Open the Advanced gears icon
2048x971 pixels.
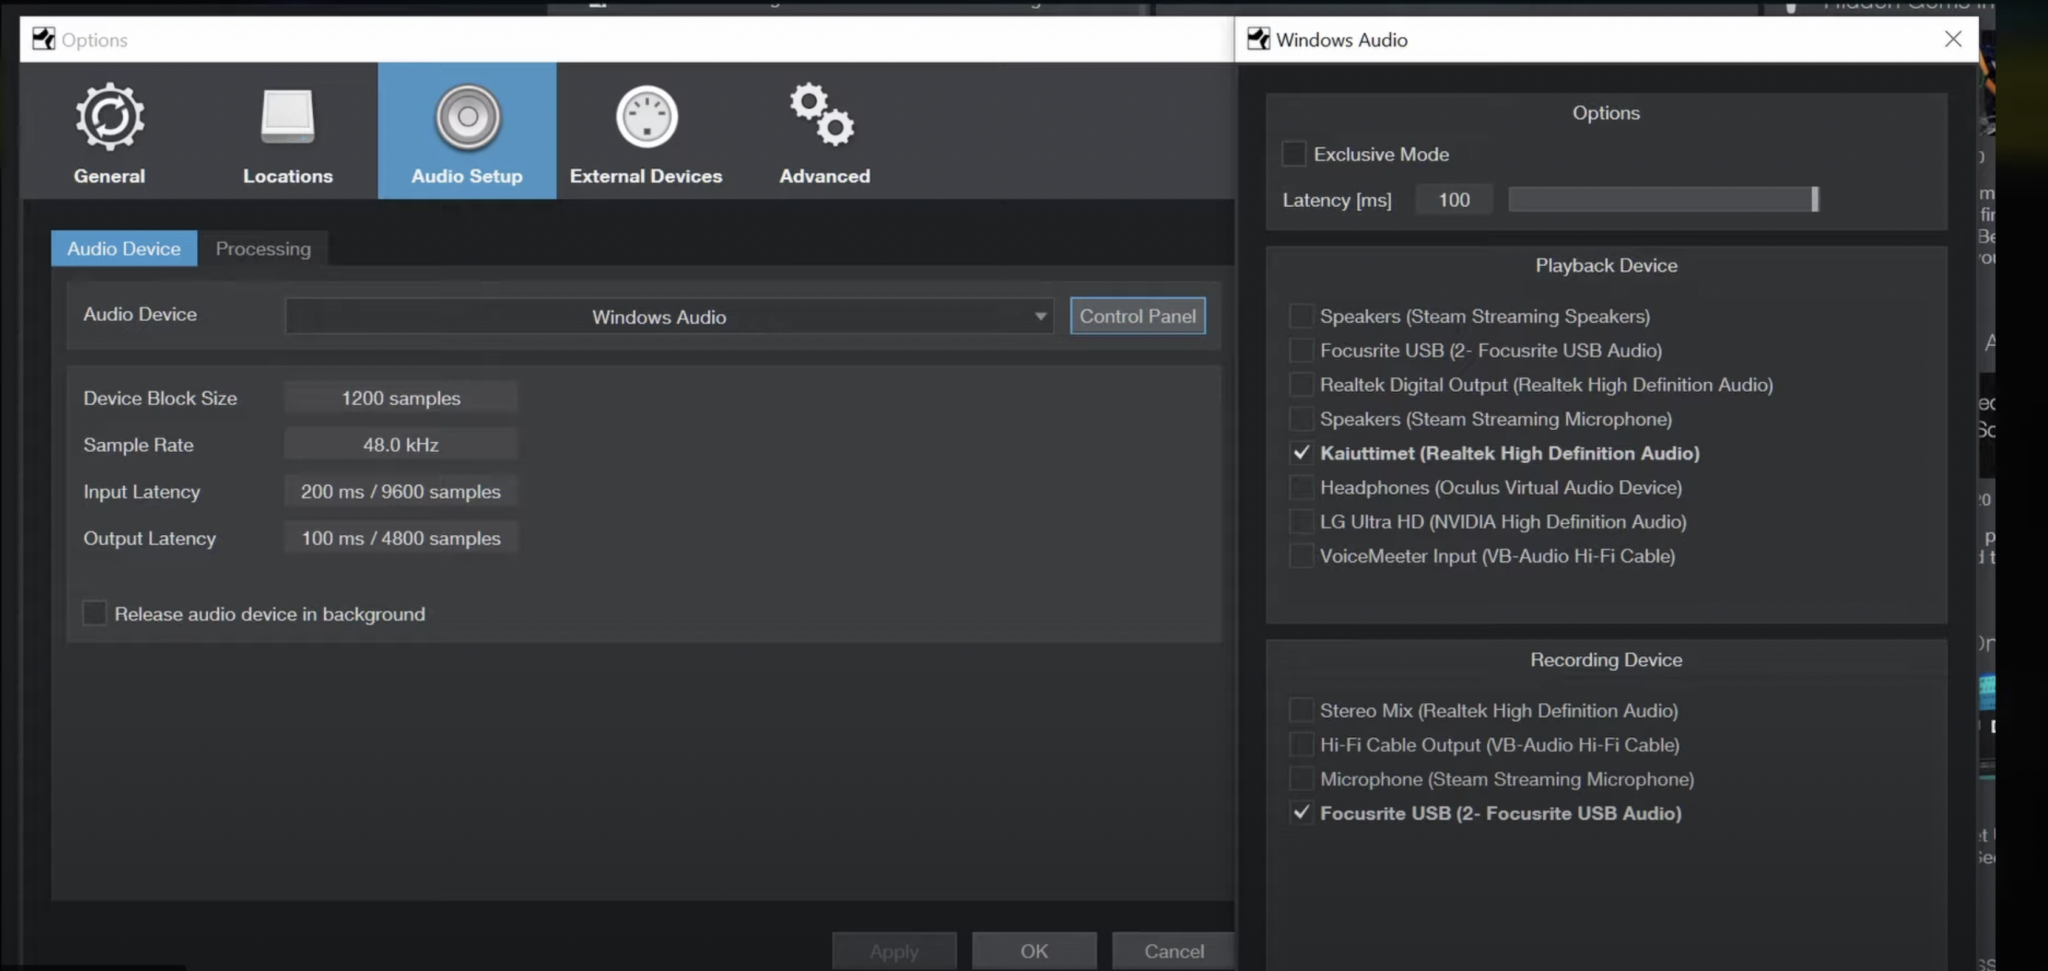[823, 115]
